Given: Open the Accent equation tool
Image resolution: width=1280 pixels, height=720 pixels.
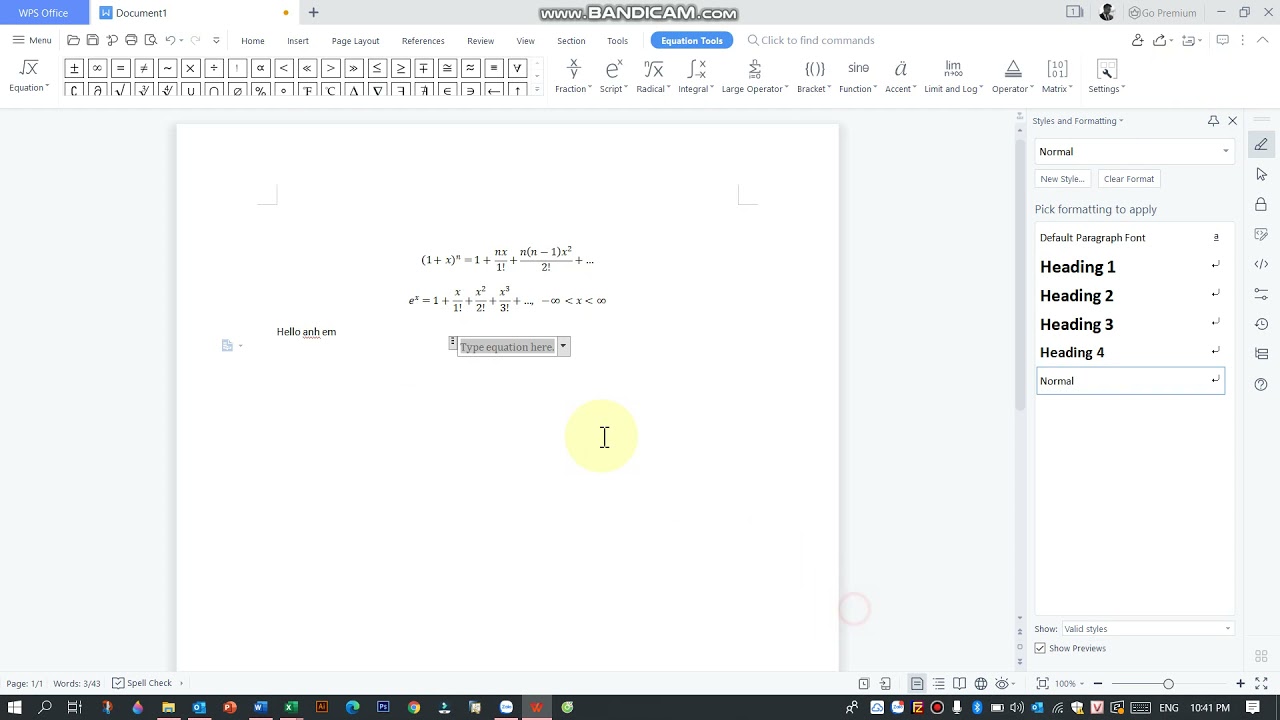Looking at the screenshot, I should [x=900, y=76].
